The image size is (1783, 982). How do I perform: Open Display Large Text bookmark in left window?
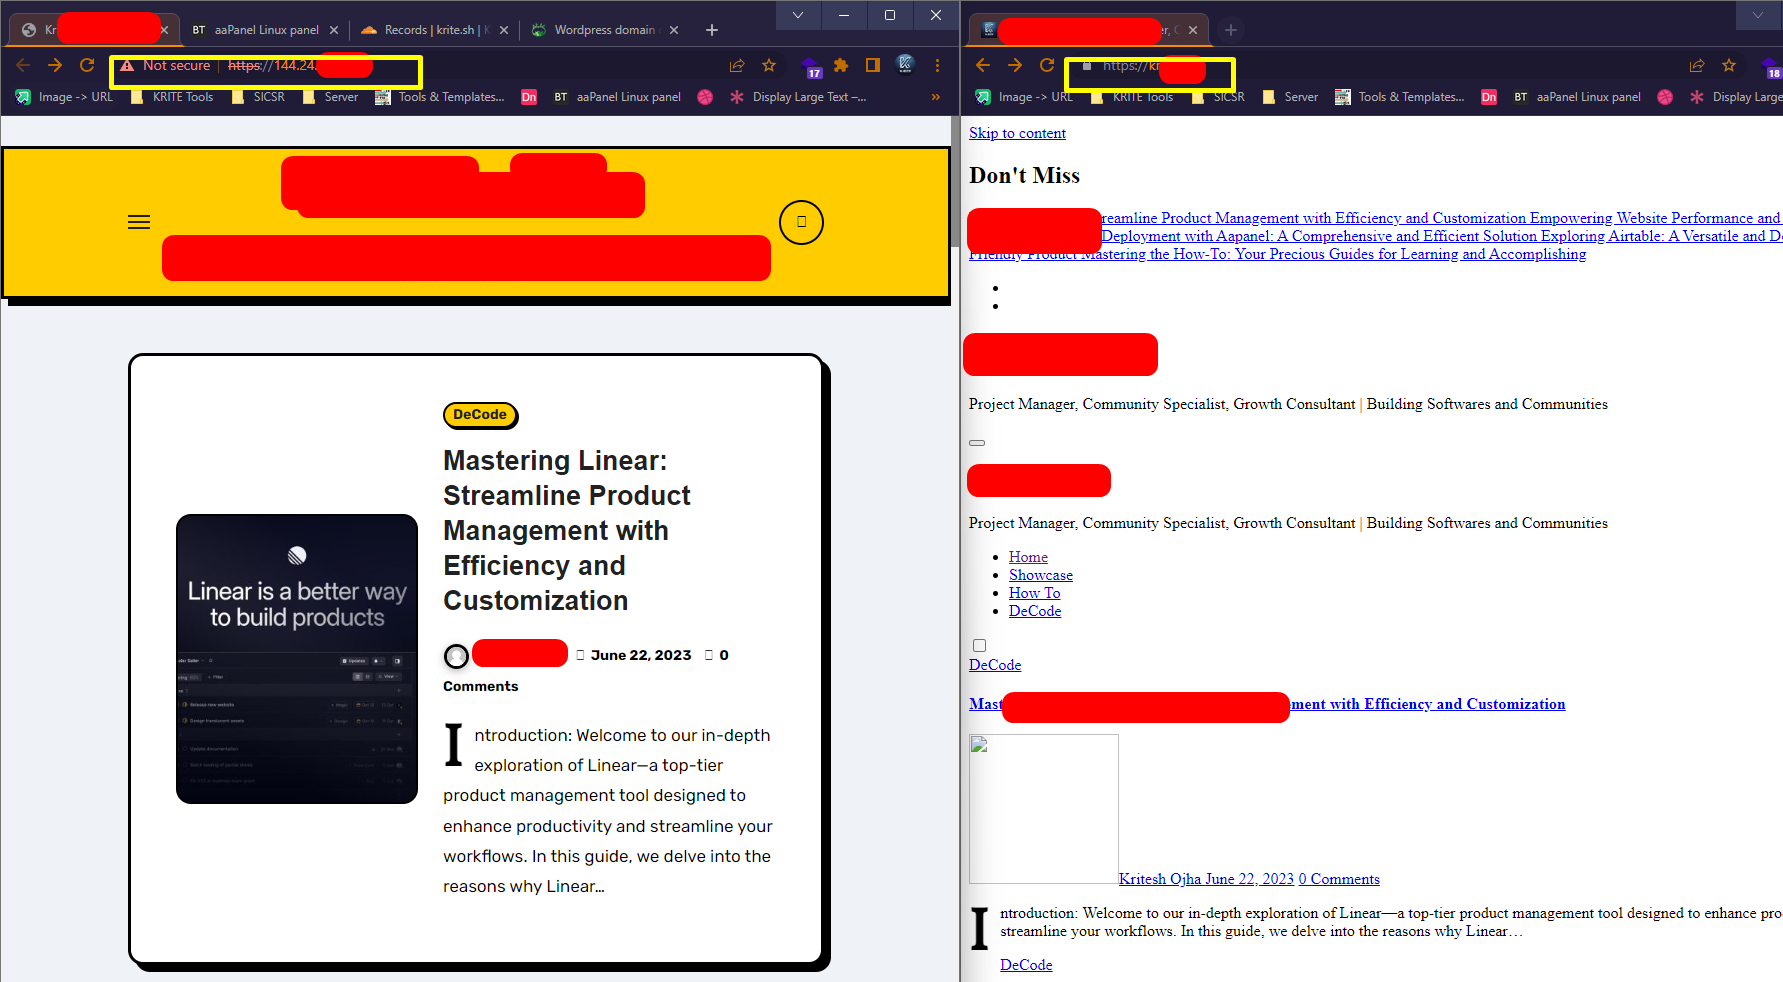[x=798, y=97]
